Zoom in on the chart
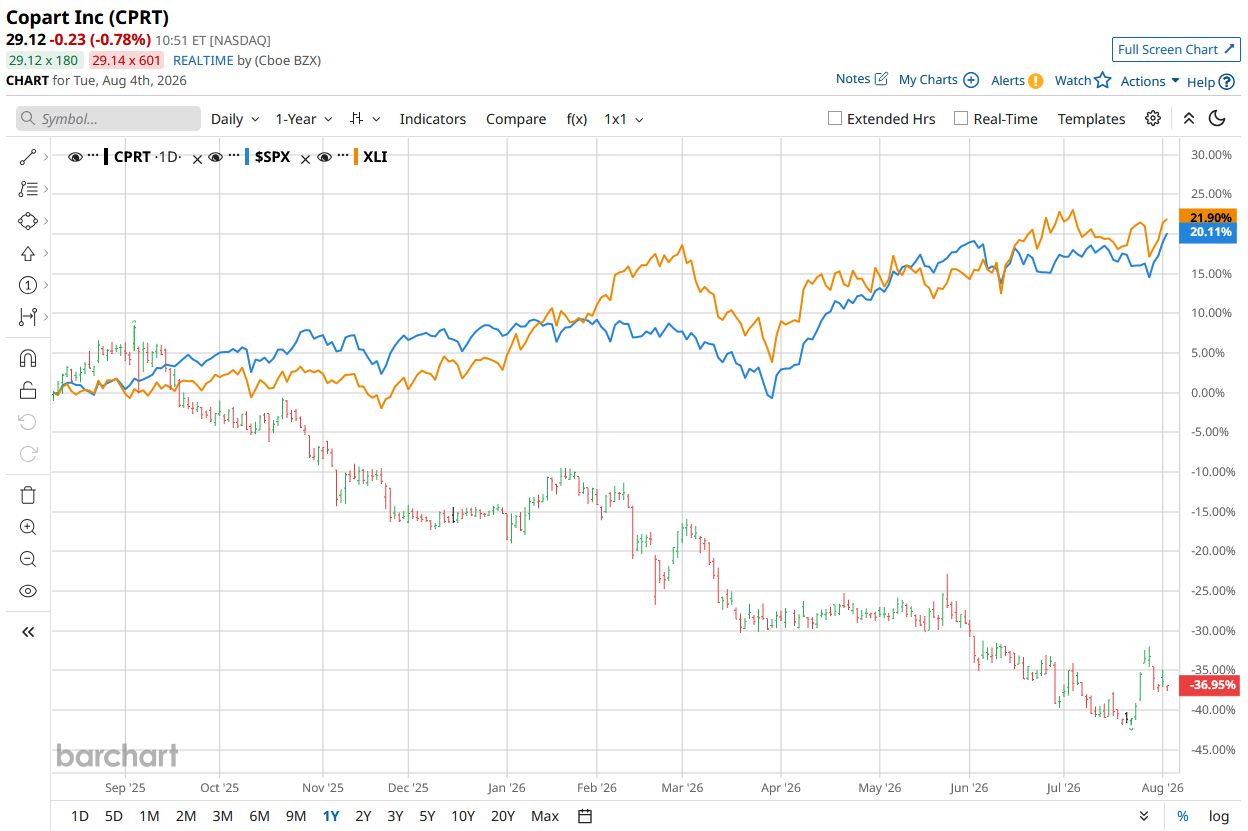 (28, 527)
